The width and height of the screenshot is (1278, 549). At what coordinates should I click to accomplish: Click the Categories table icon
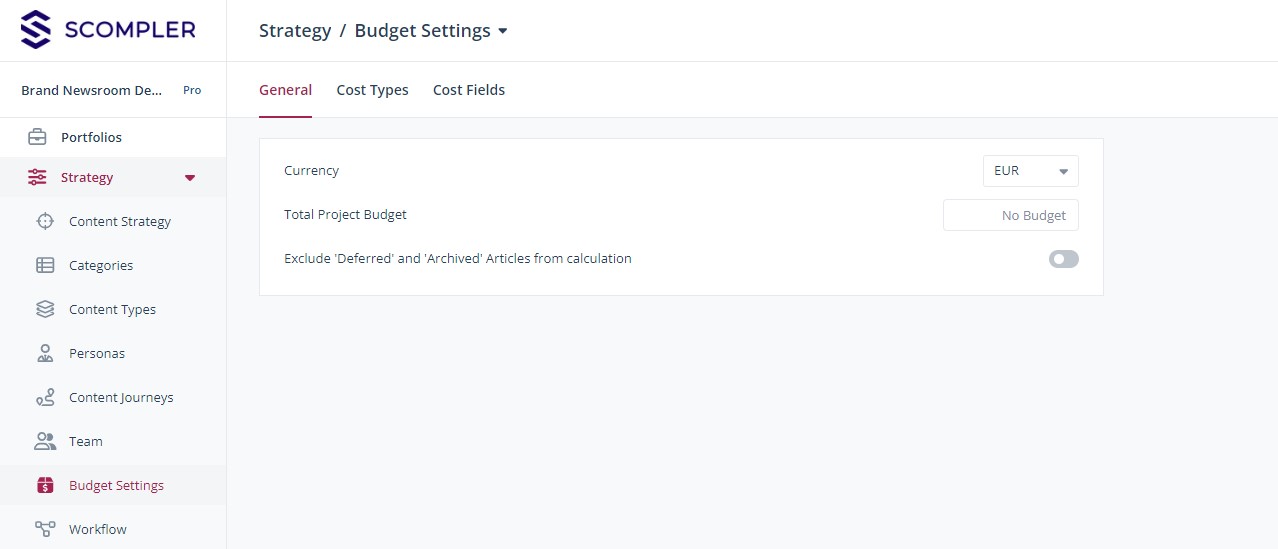click(45, 265)
